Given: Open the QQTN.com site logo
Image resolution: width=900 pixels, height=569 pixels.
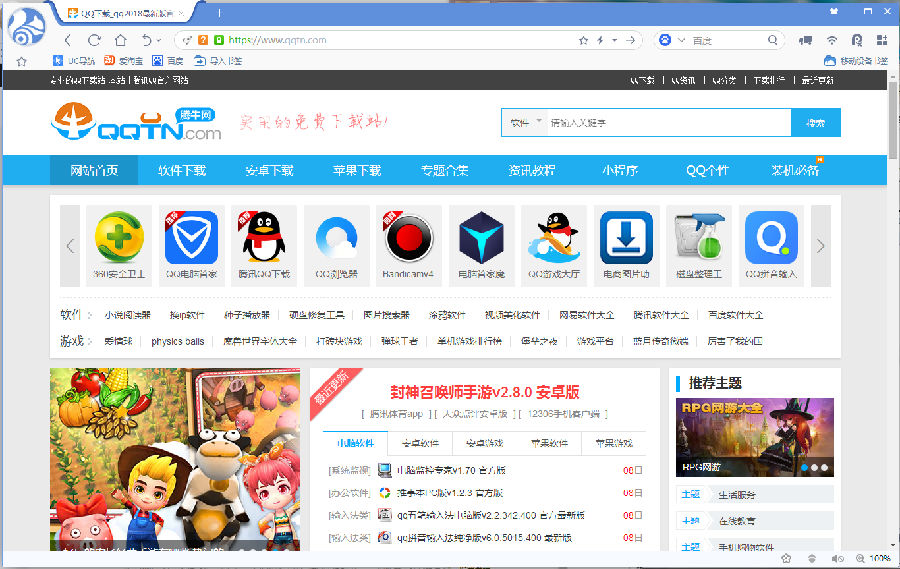Looking at the screenshot, I should [136, 122].
